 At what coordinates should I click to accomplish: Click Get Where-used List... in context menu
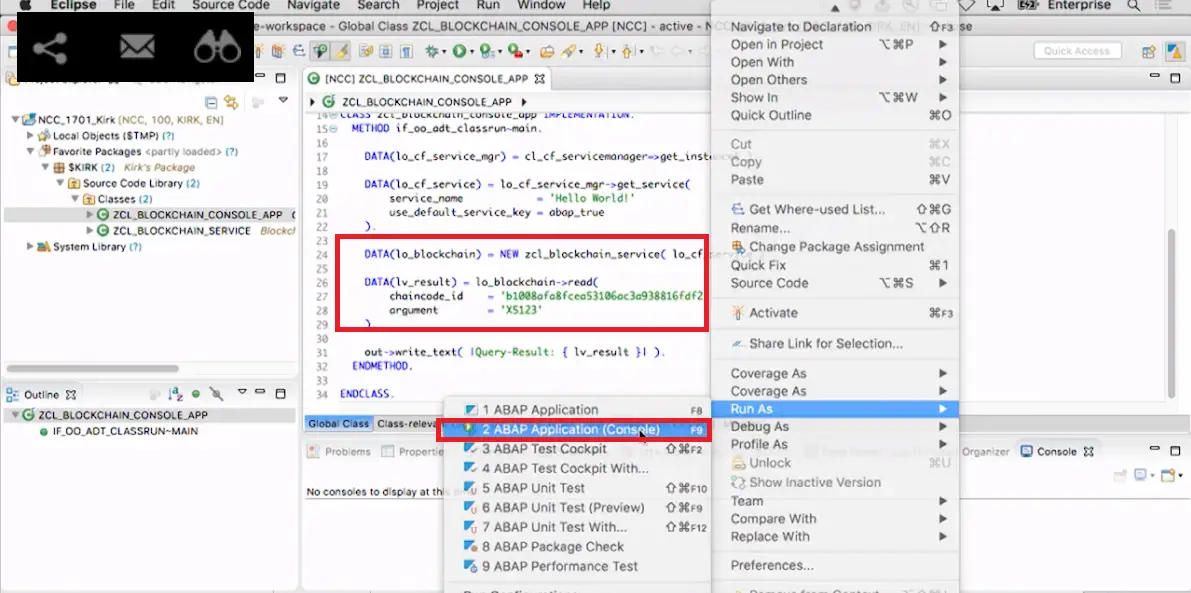(836, 210)
